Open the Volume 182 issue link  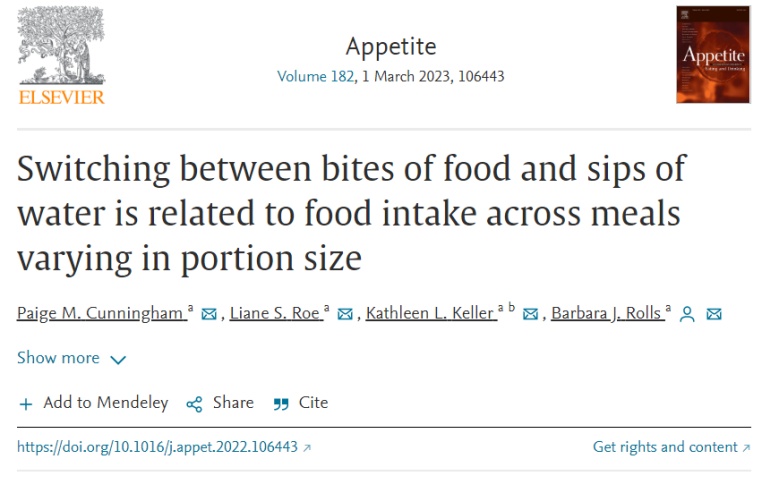315,77
